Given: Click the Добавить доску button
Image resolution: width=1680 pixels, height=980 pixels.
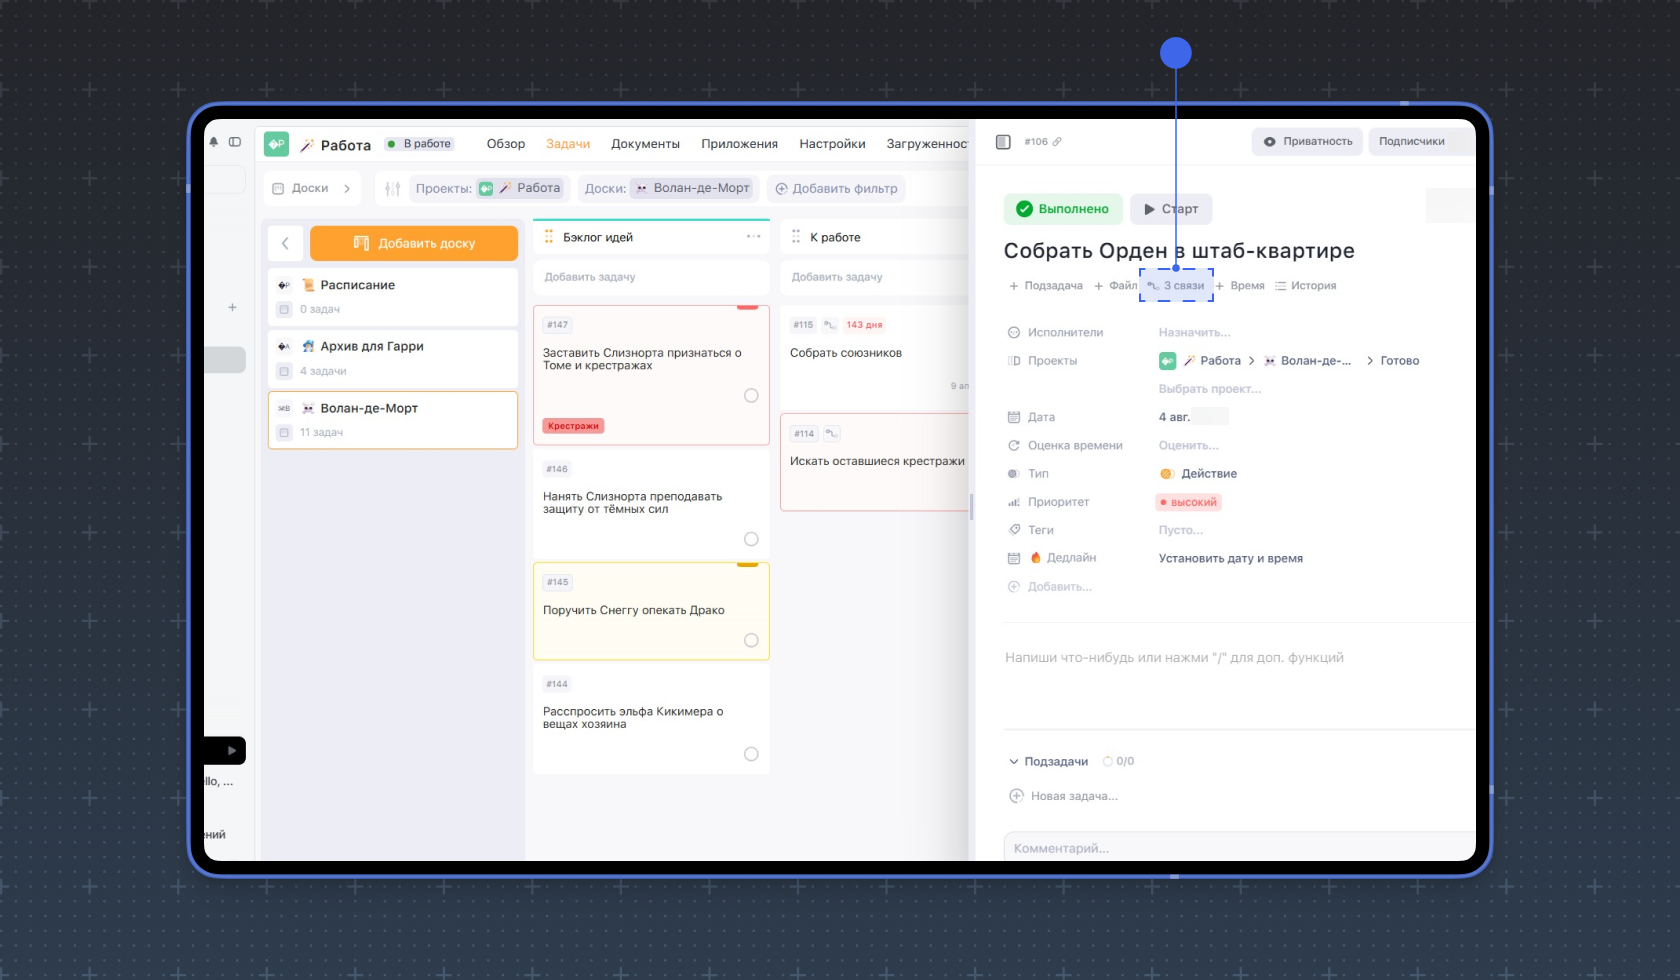Looking at the screenshot, I should (x=414, y=243).
